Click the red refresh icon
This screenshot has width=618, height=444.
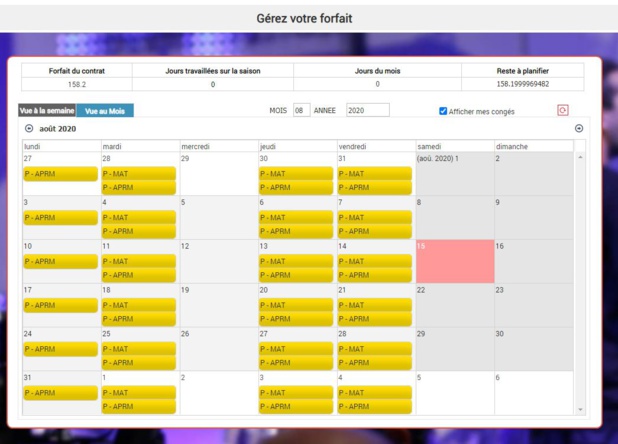[563, 111]
